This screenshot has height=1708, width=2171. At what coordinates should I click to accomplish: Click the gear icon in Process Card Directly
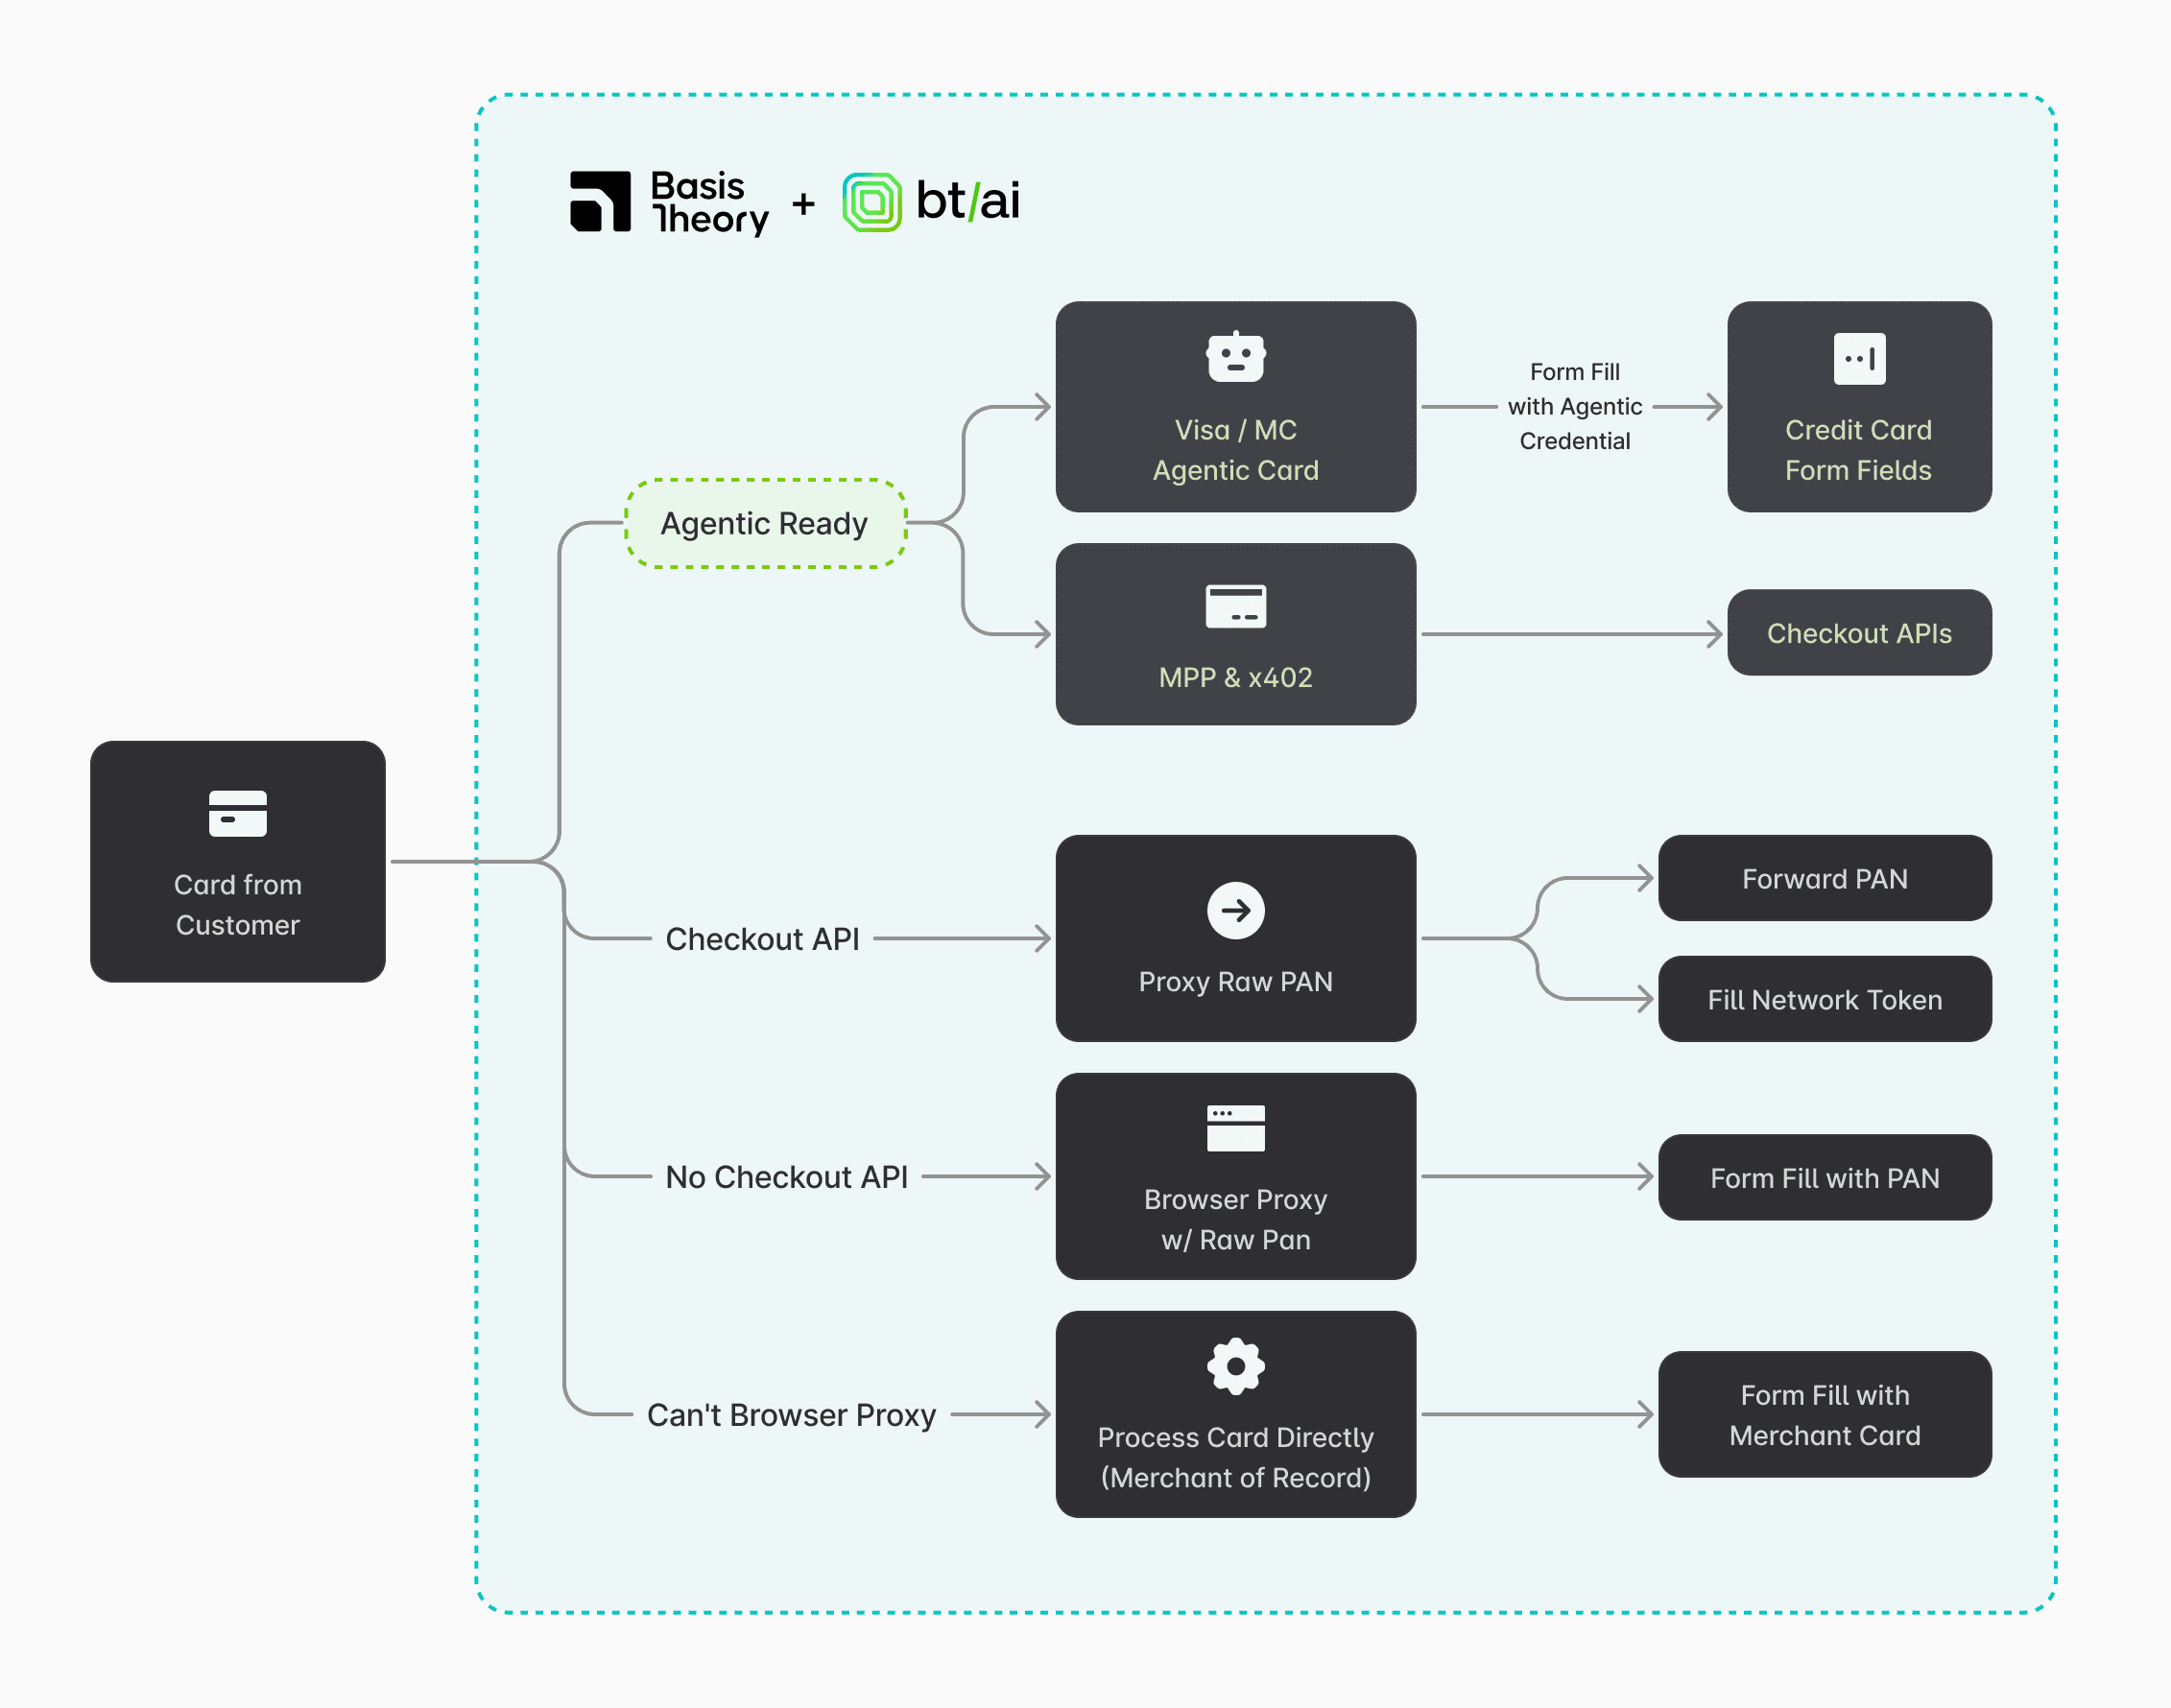point(1235,1366)
